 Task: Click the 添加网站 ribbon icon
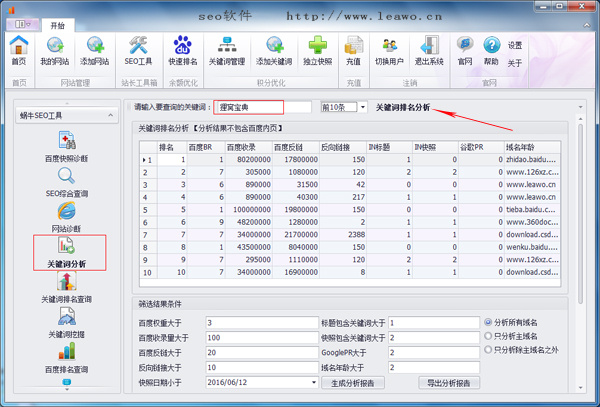click(x=95, y=50)
